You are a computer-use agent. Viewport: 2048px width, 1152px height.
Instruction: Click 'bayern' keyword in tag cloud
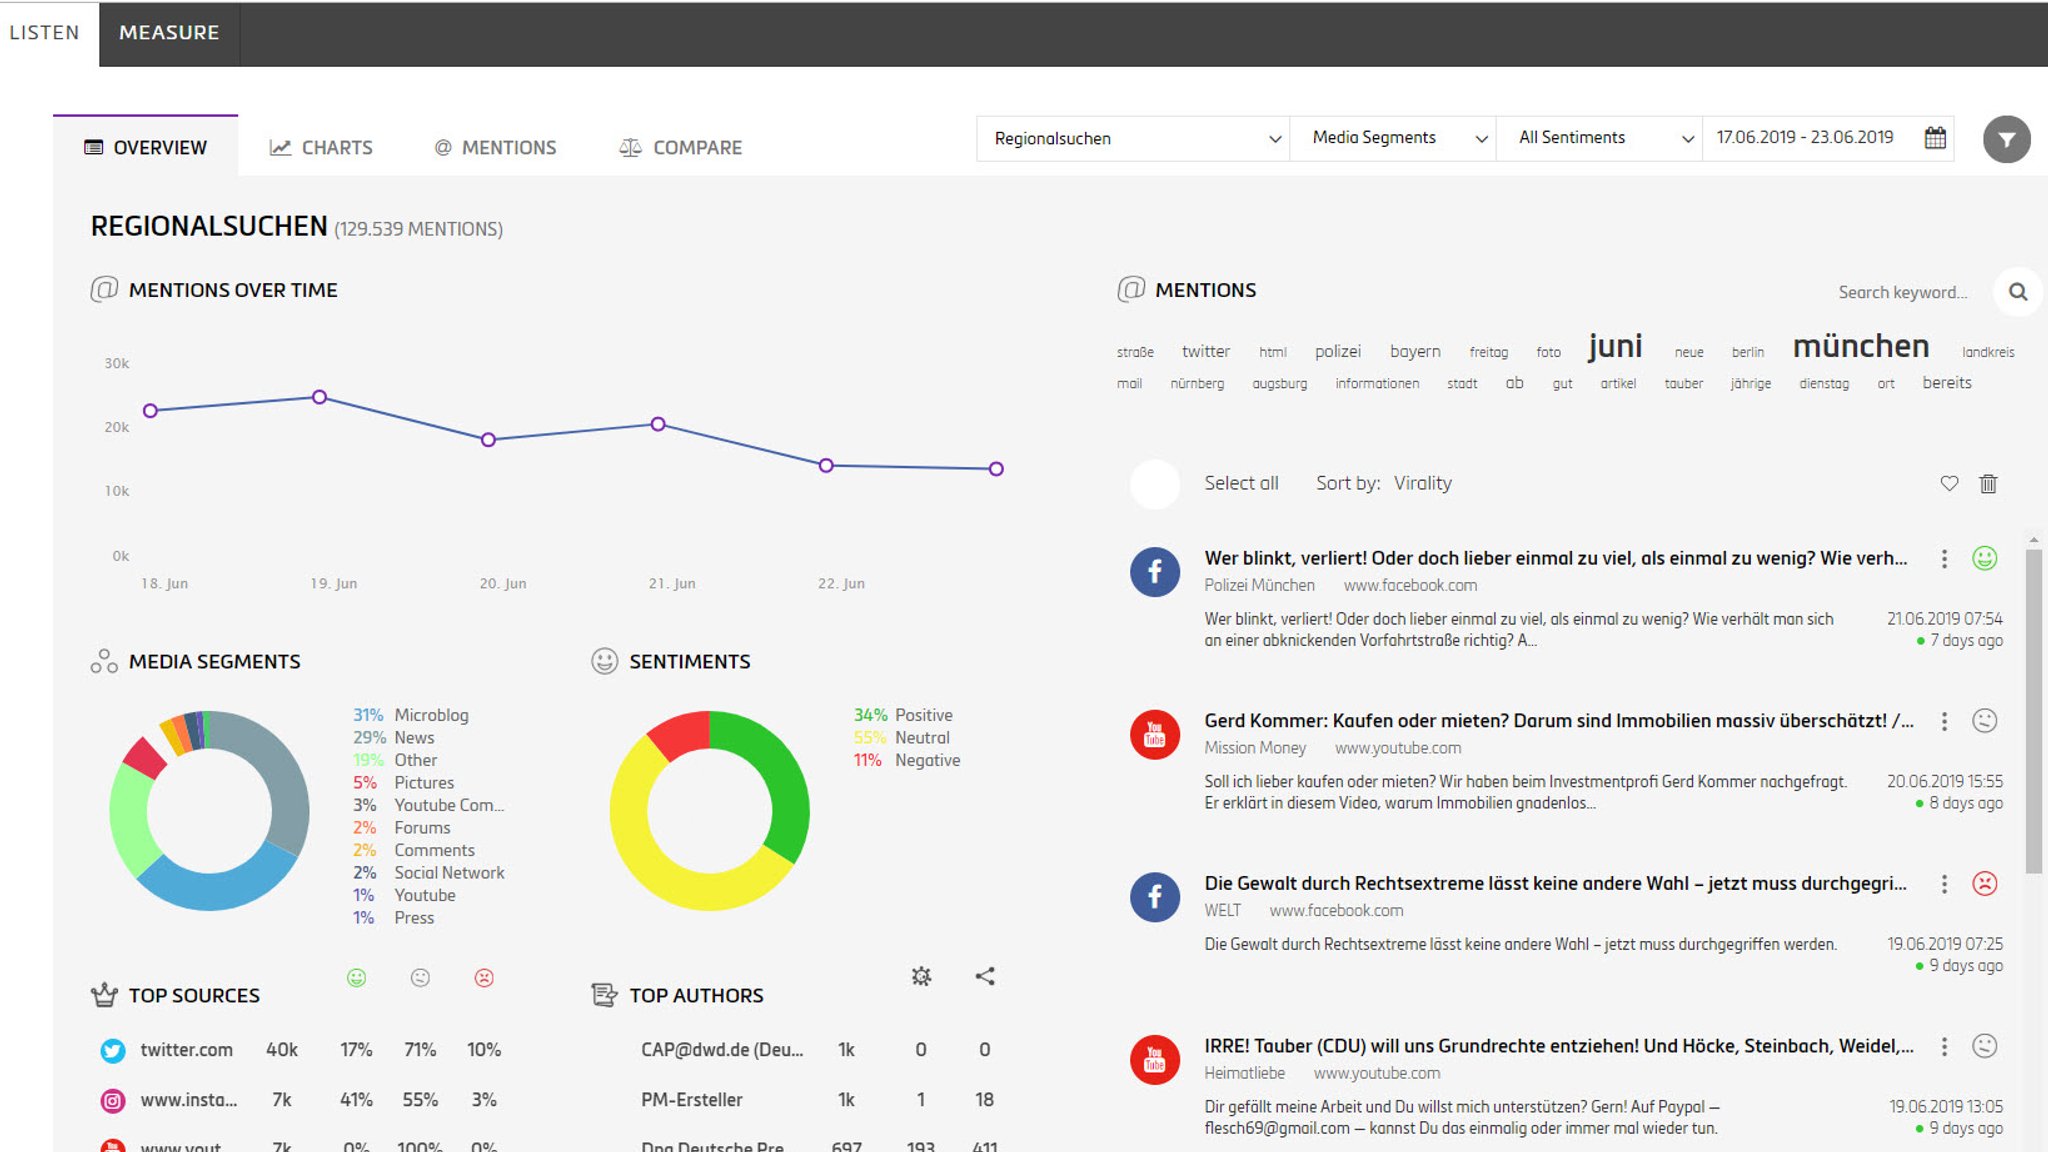1415,351
